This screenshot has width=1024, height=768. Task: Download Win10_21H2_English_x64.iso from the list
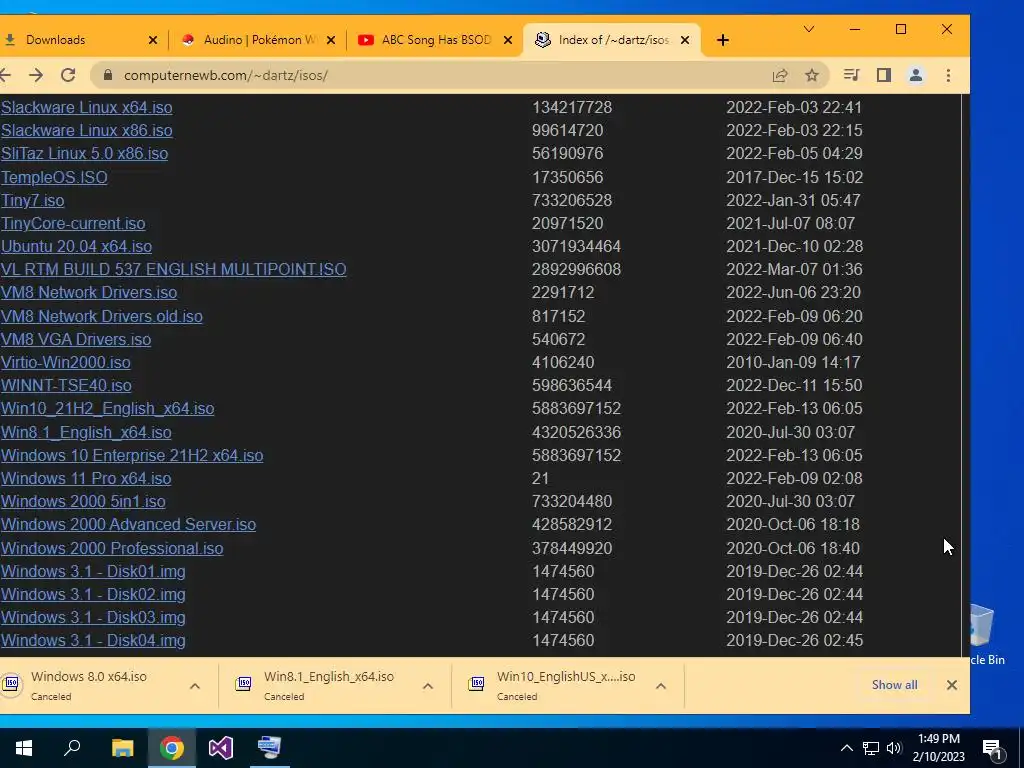[x=108, y=408]
